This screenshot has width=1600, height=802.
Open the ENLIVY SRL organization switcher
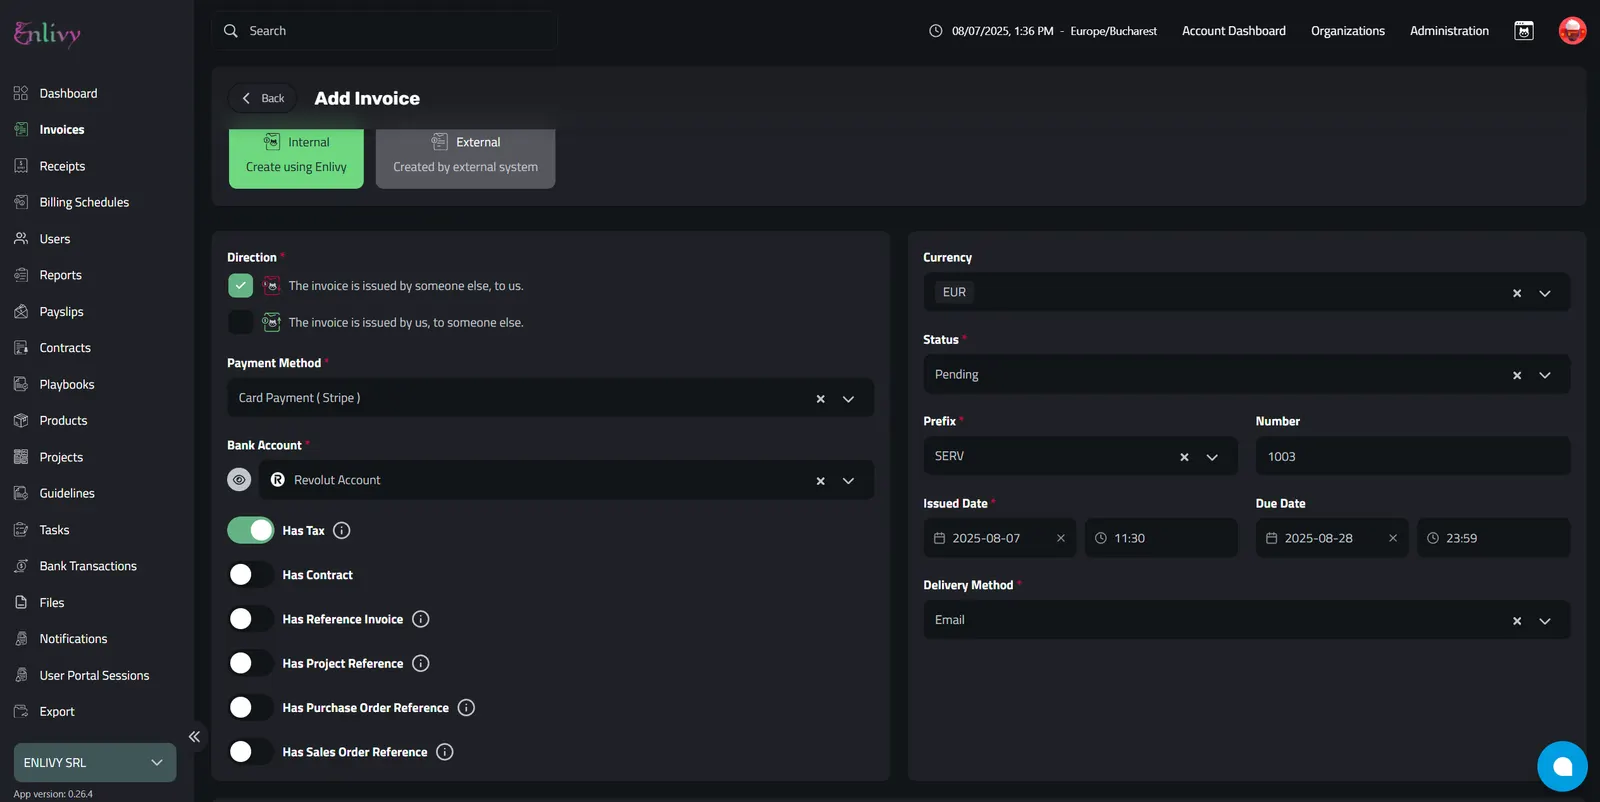click(x=95, y=763)
